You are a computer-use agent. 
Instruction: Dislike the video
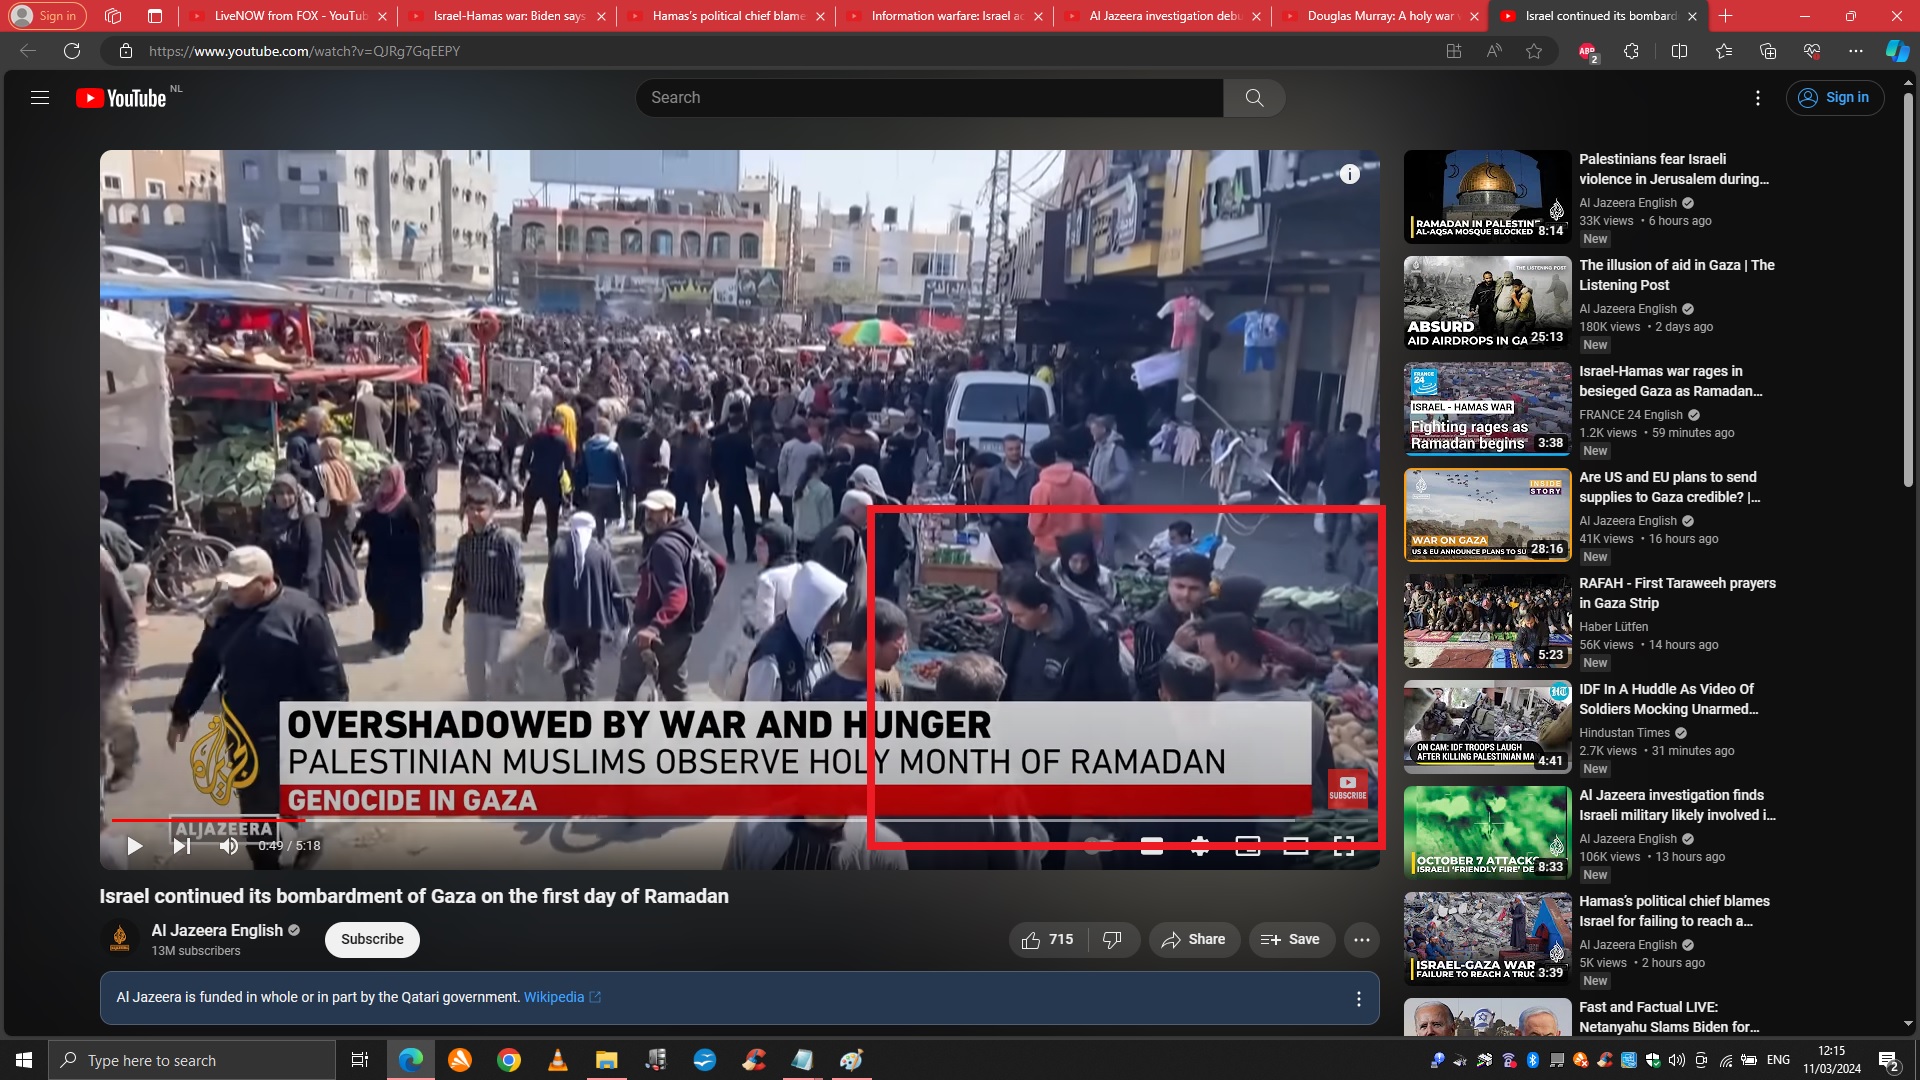[x=1112, y=939]
